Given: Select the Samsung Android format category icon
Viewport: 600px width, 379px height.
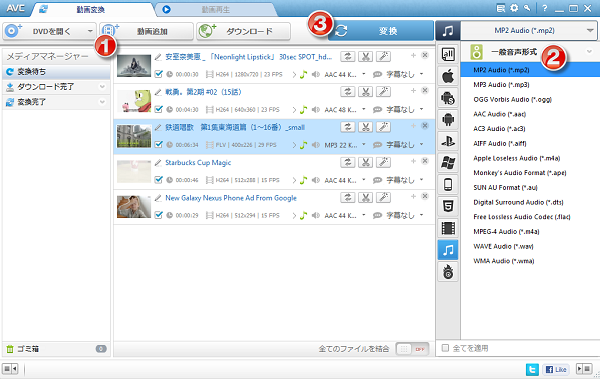Looking at the screenshot, I should coord(448,98).
